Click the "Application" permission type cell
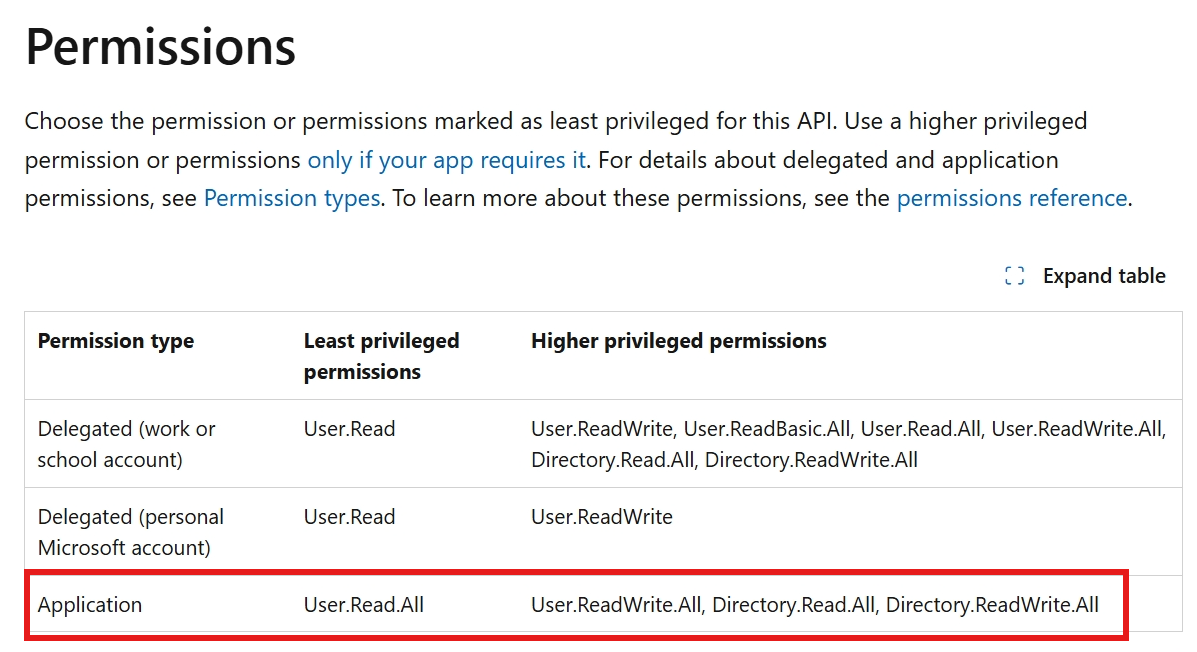Screen dimensions: 1197x652 pos(90,605)
